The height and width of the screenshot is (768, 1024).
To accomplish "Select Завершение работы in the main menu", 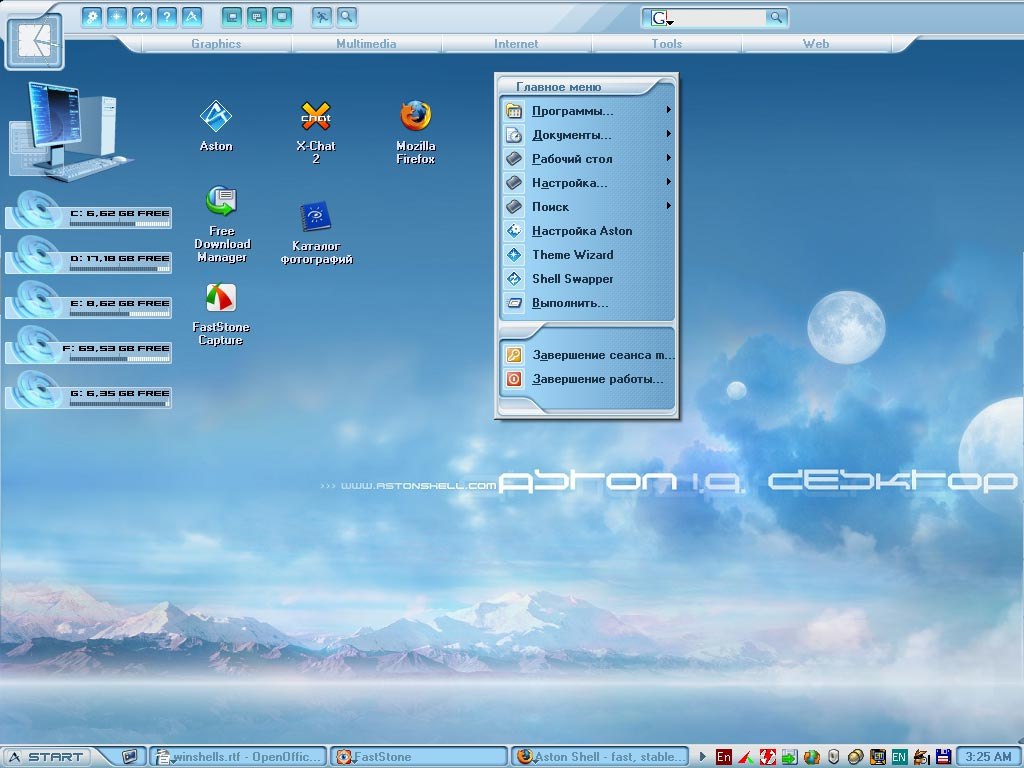I will coord(586,379).
